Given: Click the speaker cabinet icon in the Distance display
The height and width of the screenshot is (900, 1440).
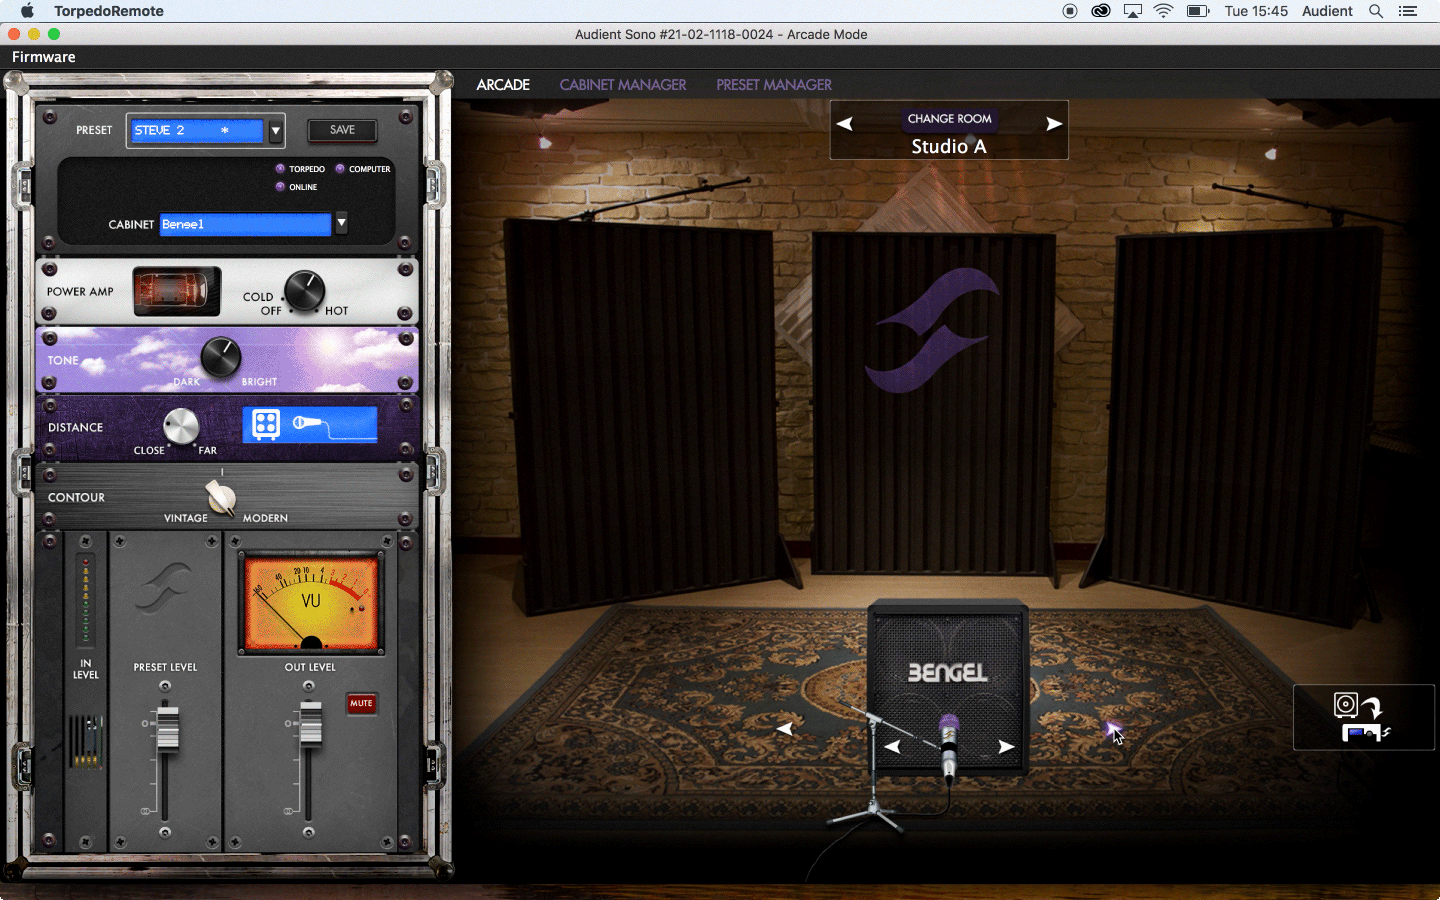Looking at the screenshot, I should tap(266, 424).
